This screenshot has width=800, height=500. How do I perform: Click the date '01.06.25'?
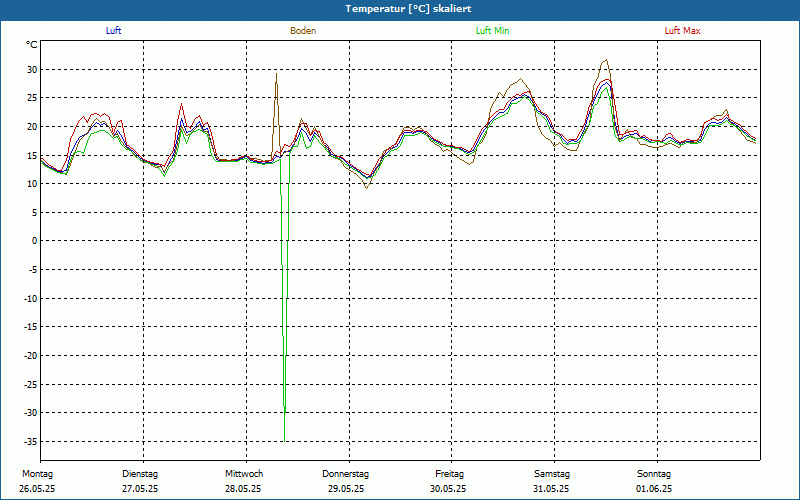[x=654, y=489]
